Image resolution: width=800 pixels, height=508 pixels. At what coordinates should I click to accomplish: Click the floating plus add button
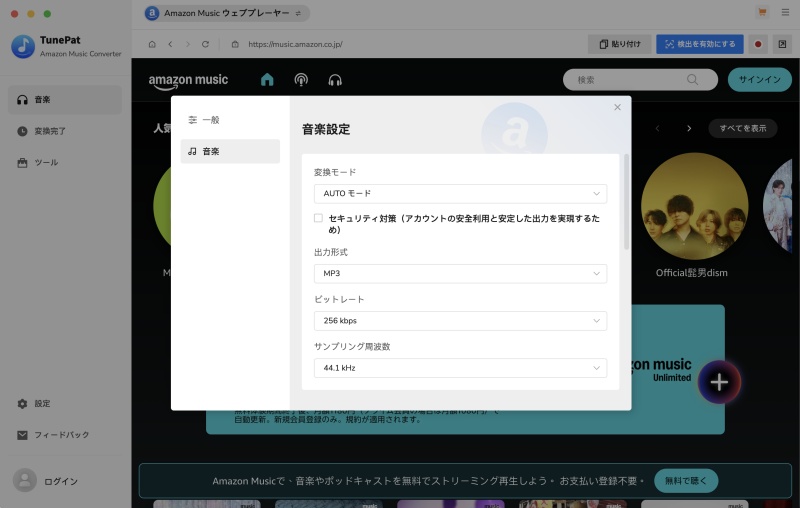pos(719,382)
